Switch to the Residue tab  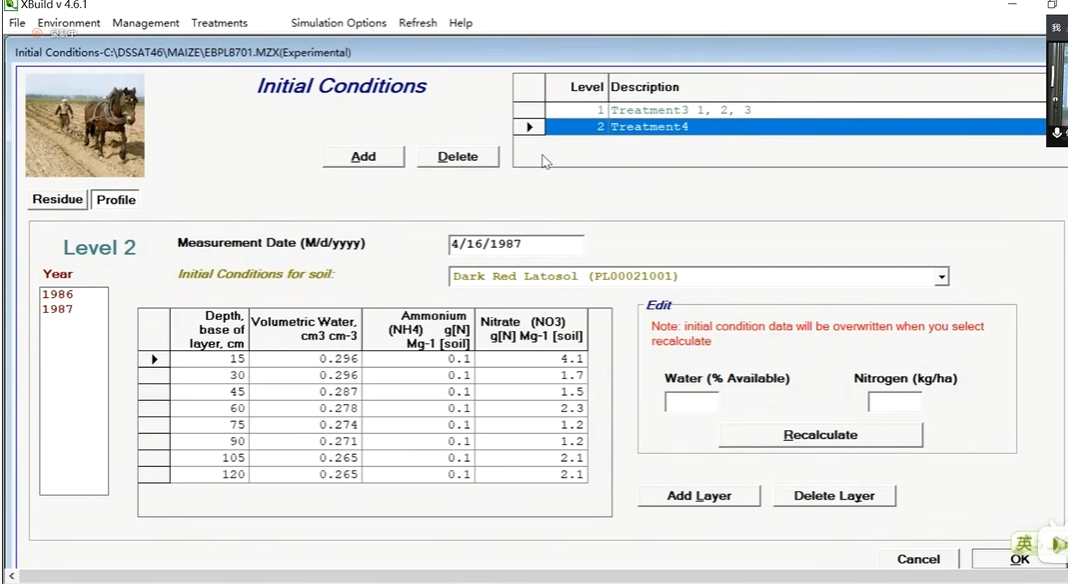(x=58, y=200)
